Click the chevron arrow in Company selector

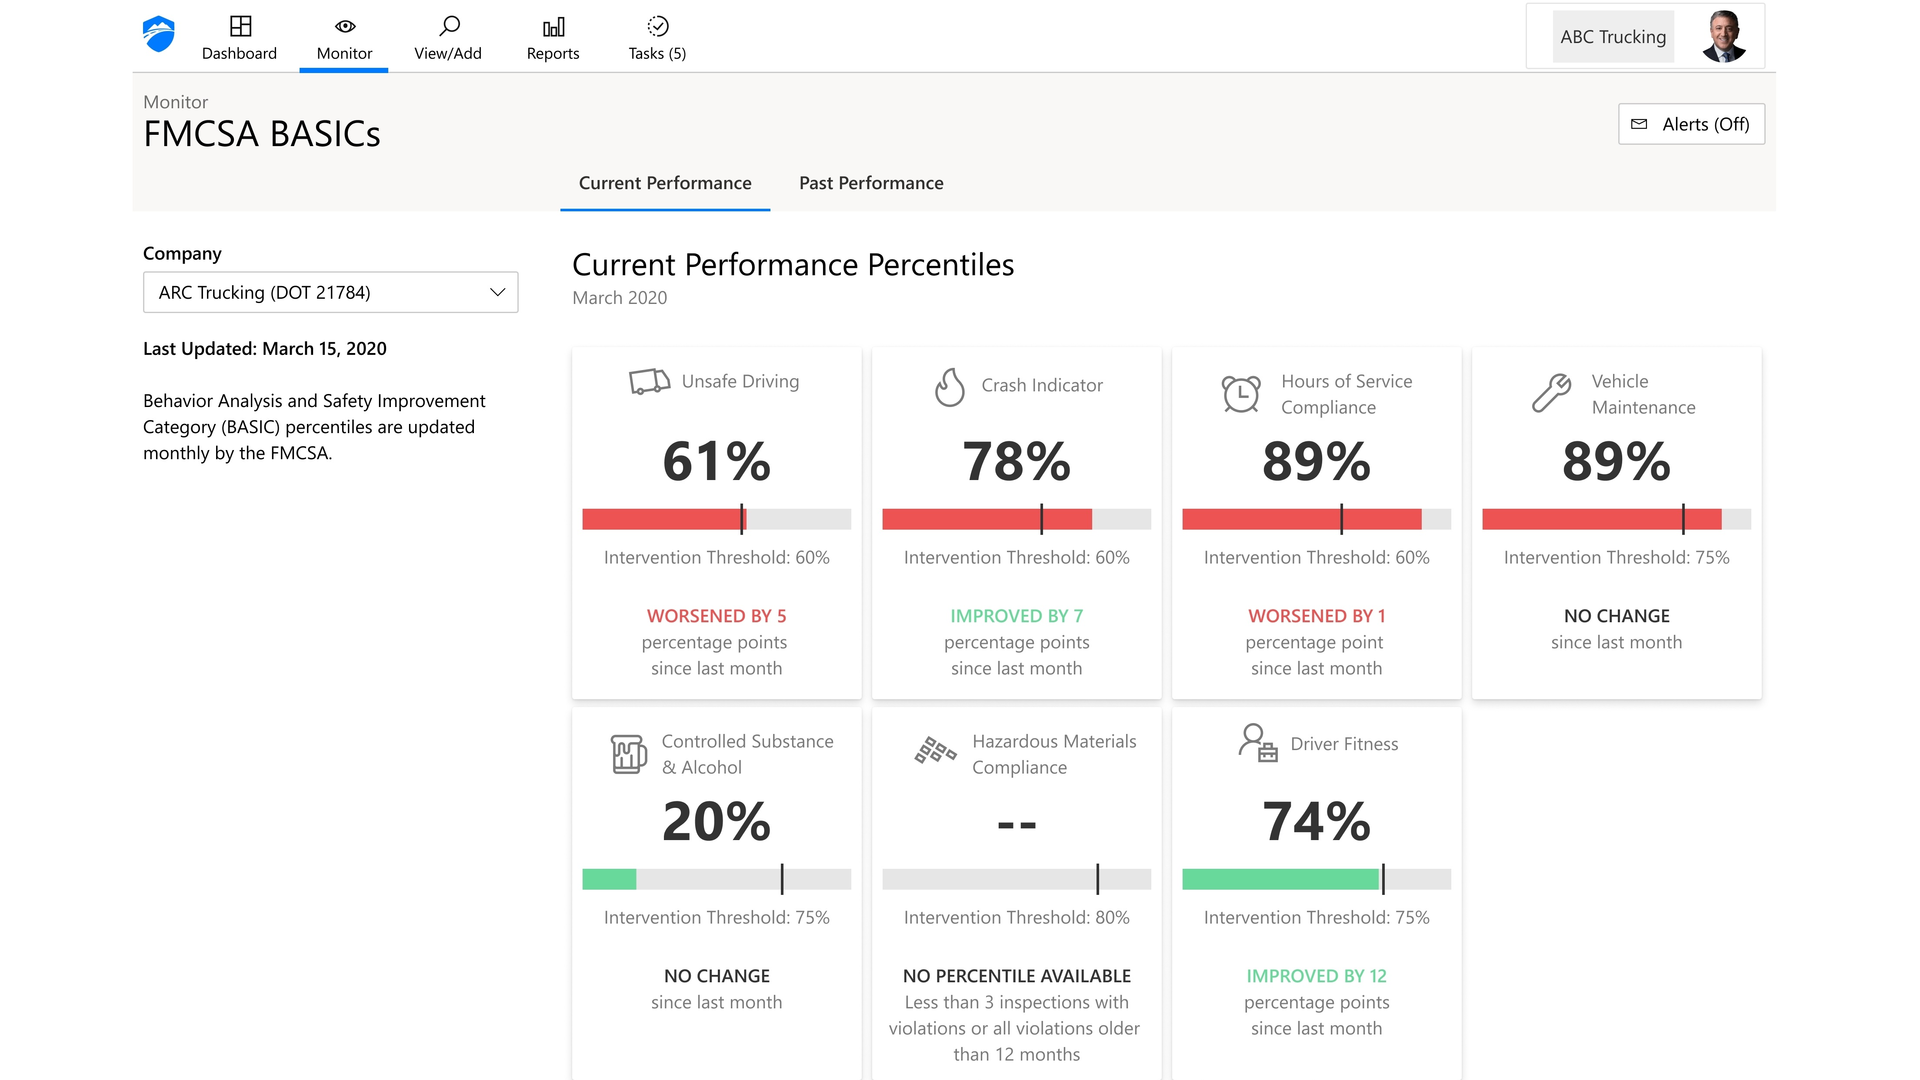click(x=497, y=292)
